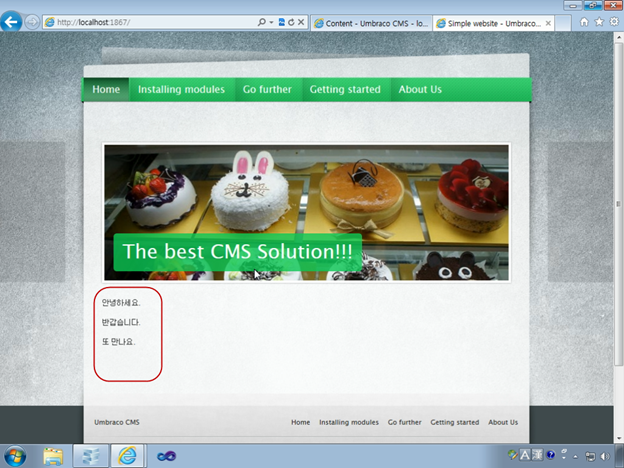Click the text '반갑습니다.'
The width and height of the screenshot is (624, 468).
121,322
